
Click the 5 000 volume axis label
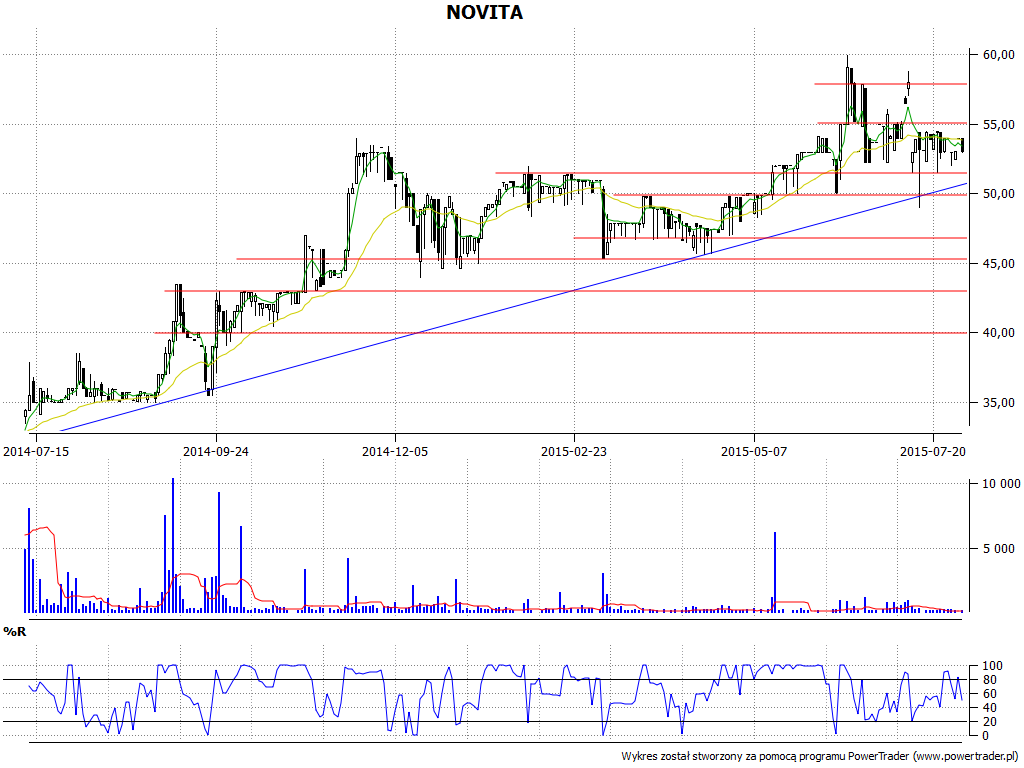[1001, 549]
